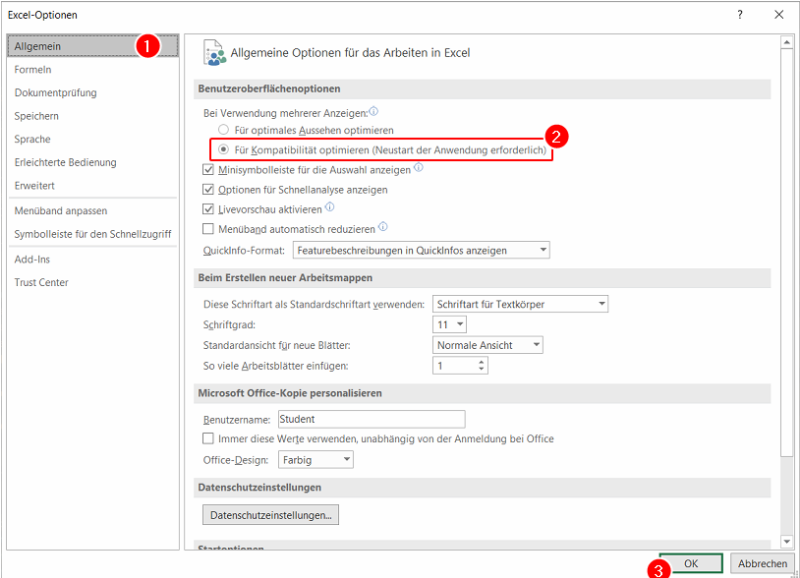Select the Allgemein category

point(93,46)
